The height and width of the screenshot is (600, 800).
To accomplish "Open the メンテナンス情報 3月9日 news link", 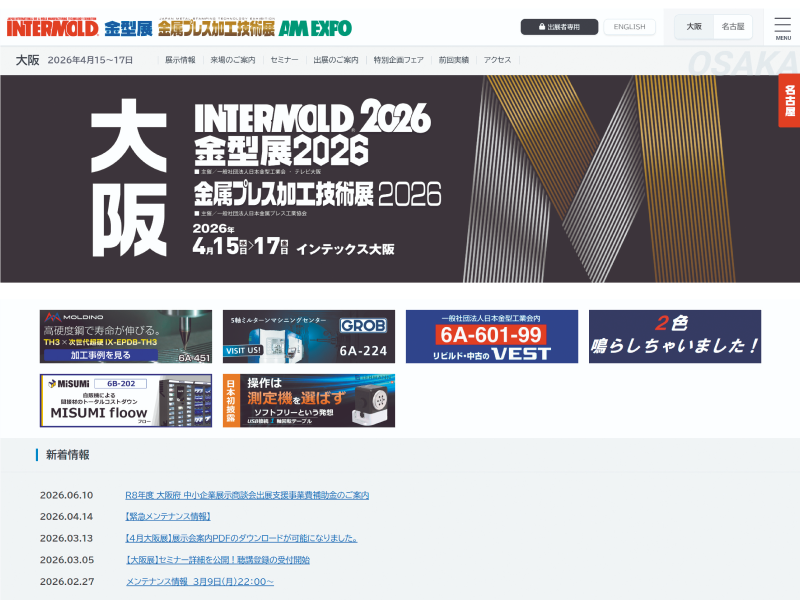I will (x=200, y=582).
